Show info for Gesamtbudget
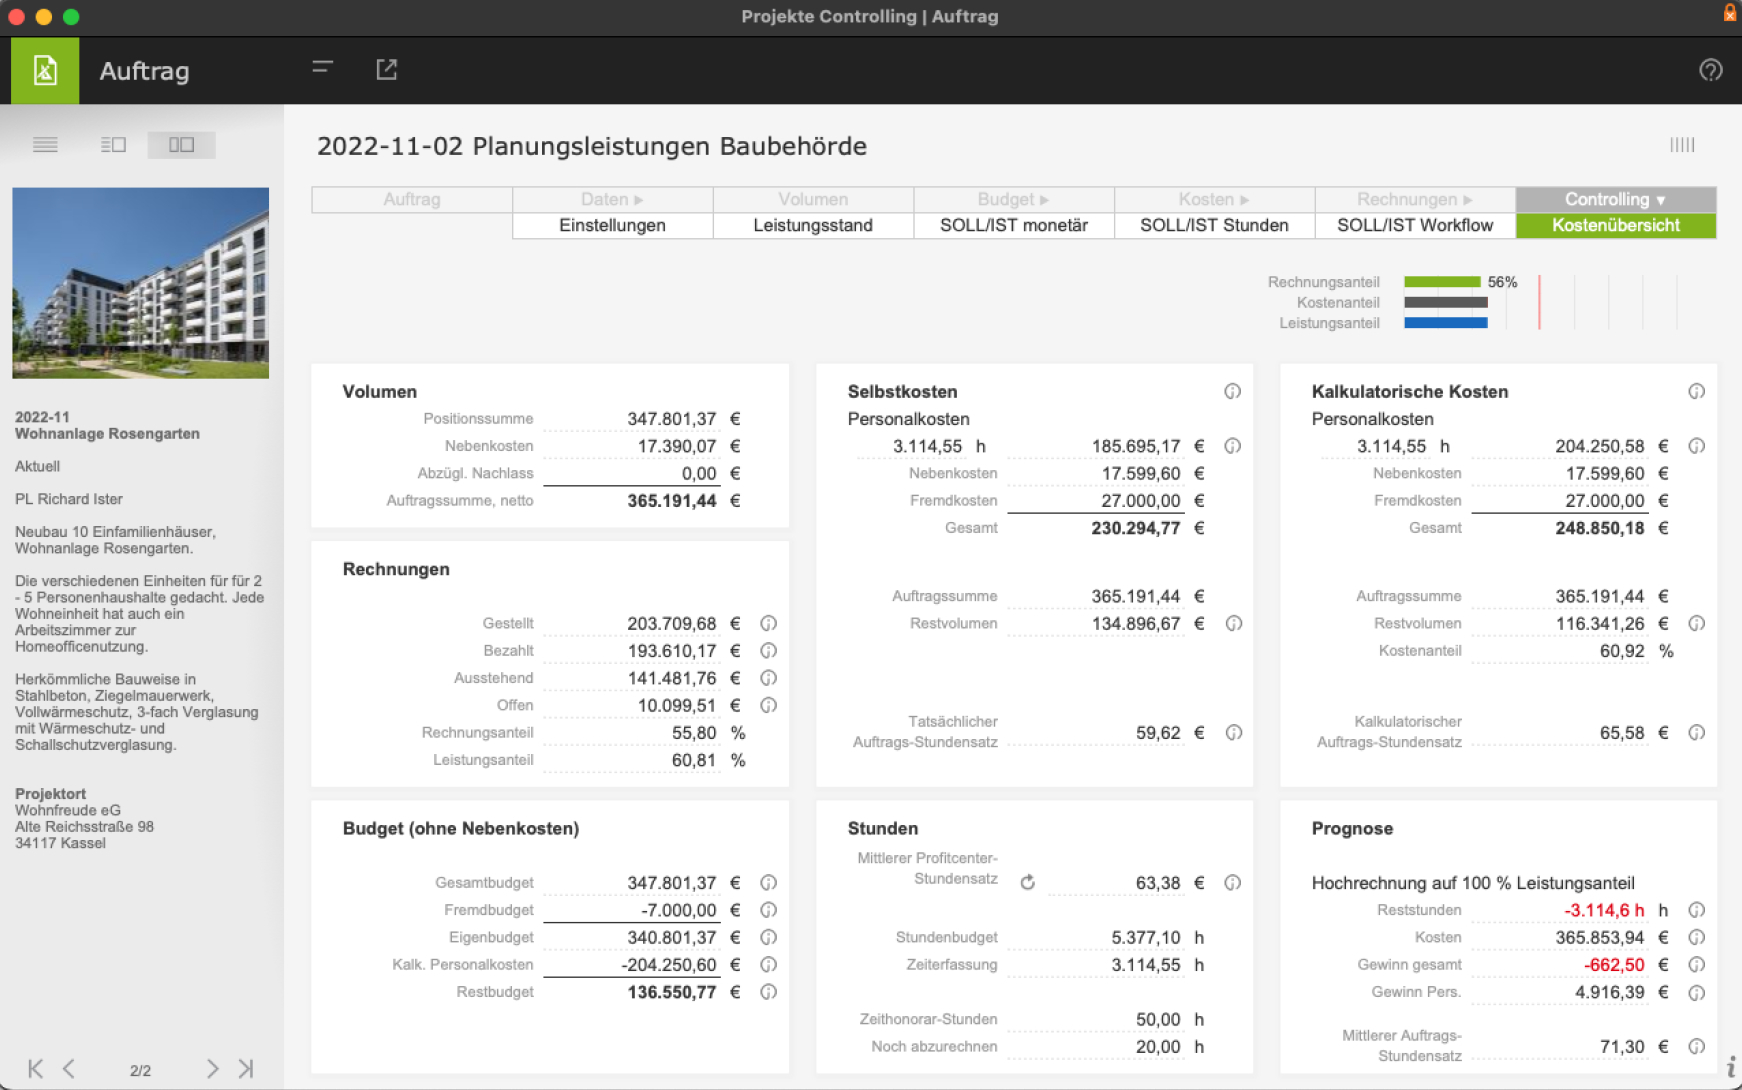This screenshot has width=1742, height=1090. (768, 882)
